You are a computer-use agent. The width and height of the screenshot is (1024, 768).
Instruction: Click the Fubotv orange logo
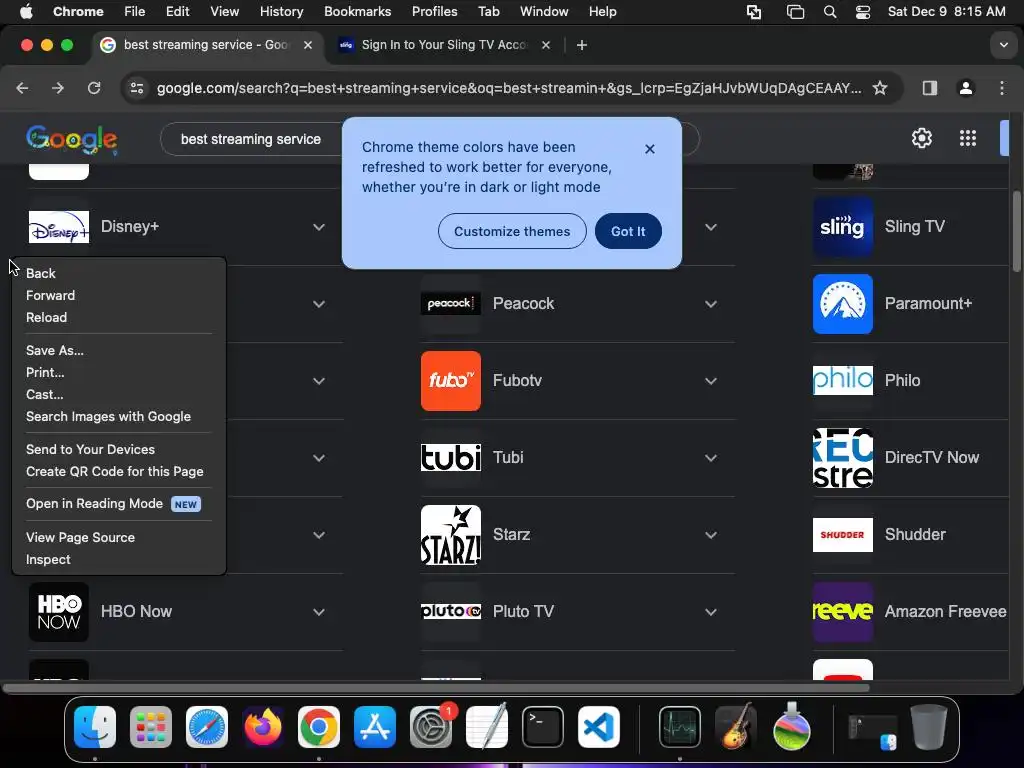451,381
